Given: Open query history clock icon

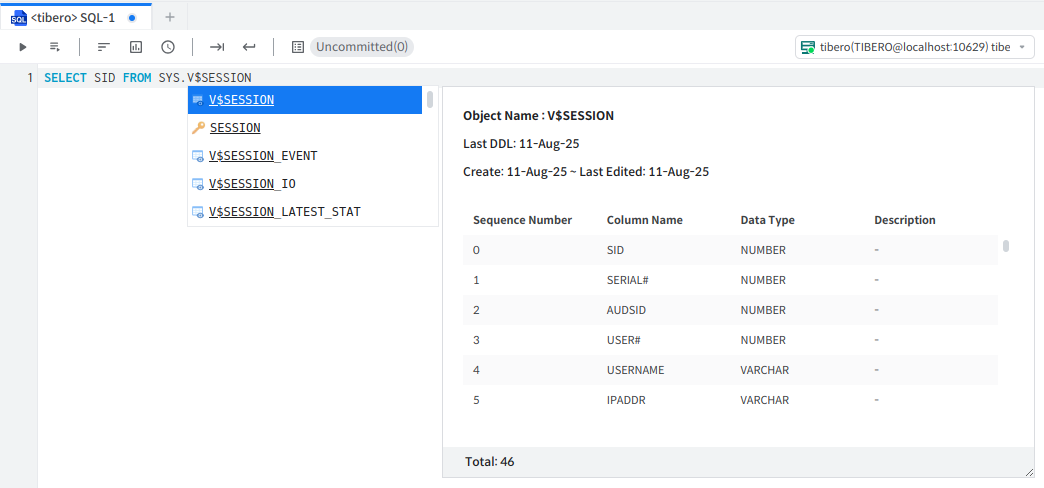Looking at the screenshot, I should [168, 47].
